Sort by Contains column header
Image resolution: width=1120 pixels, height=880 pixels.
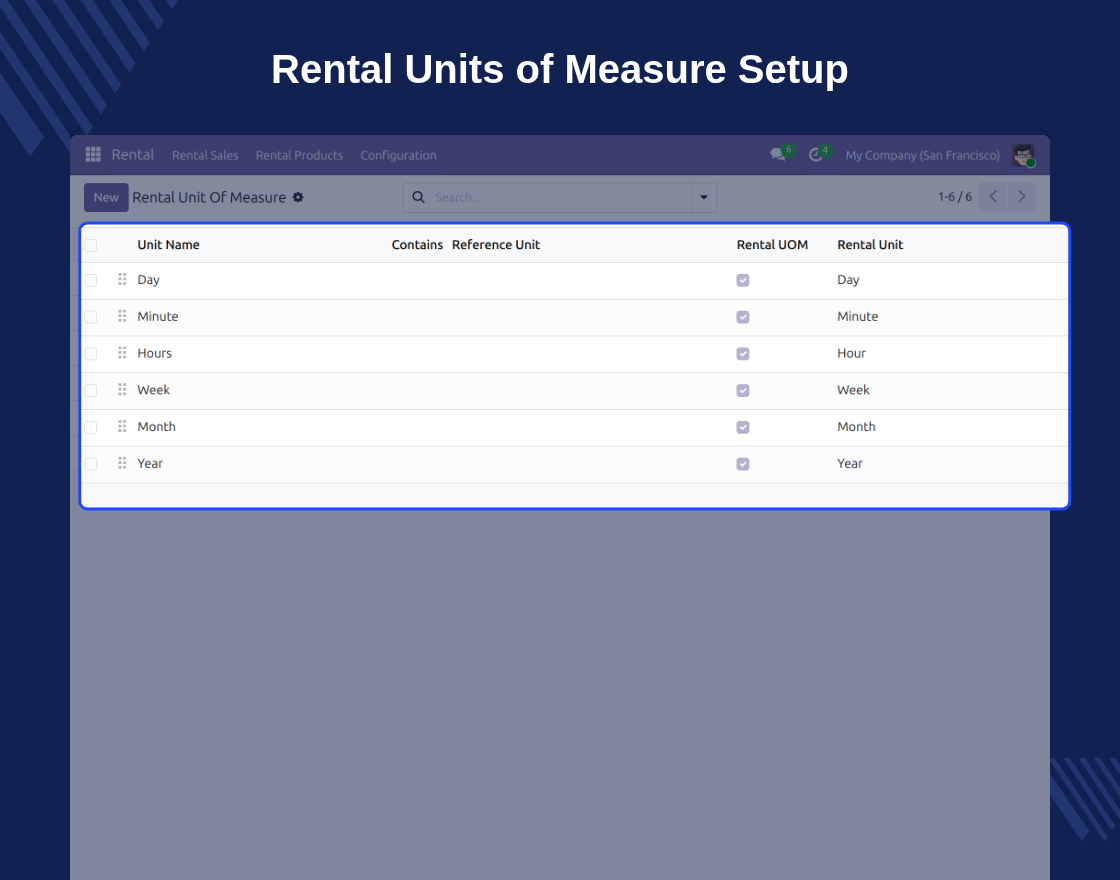point(417,244)
